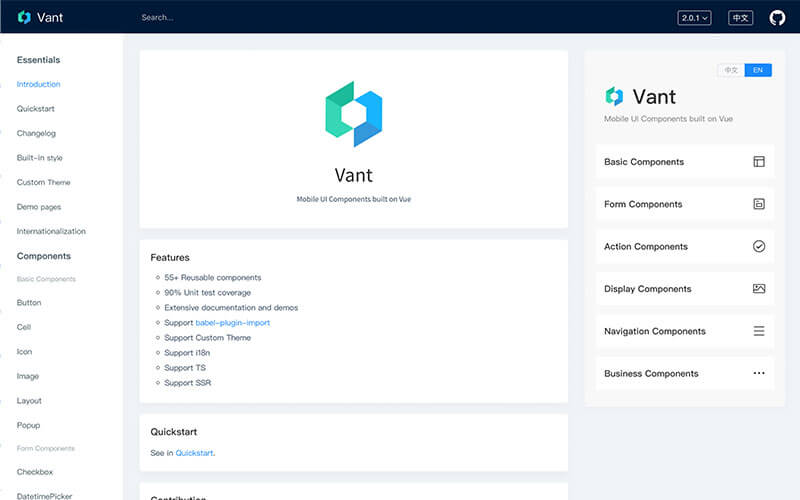Select EN in the language toggle

click(x=758, y=70)
